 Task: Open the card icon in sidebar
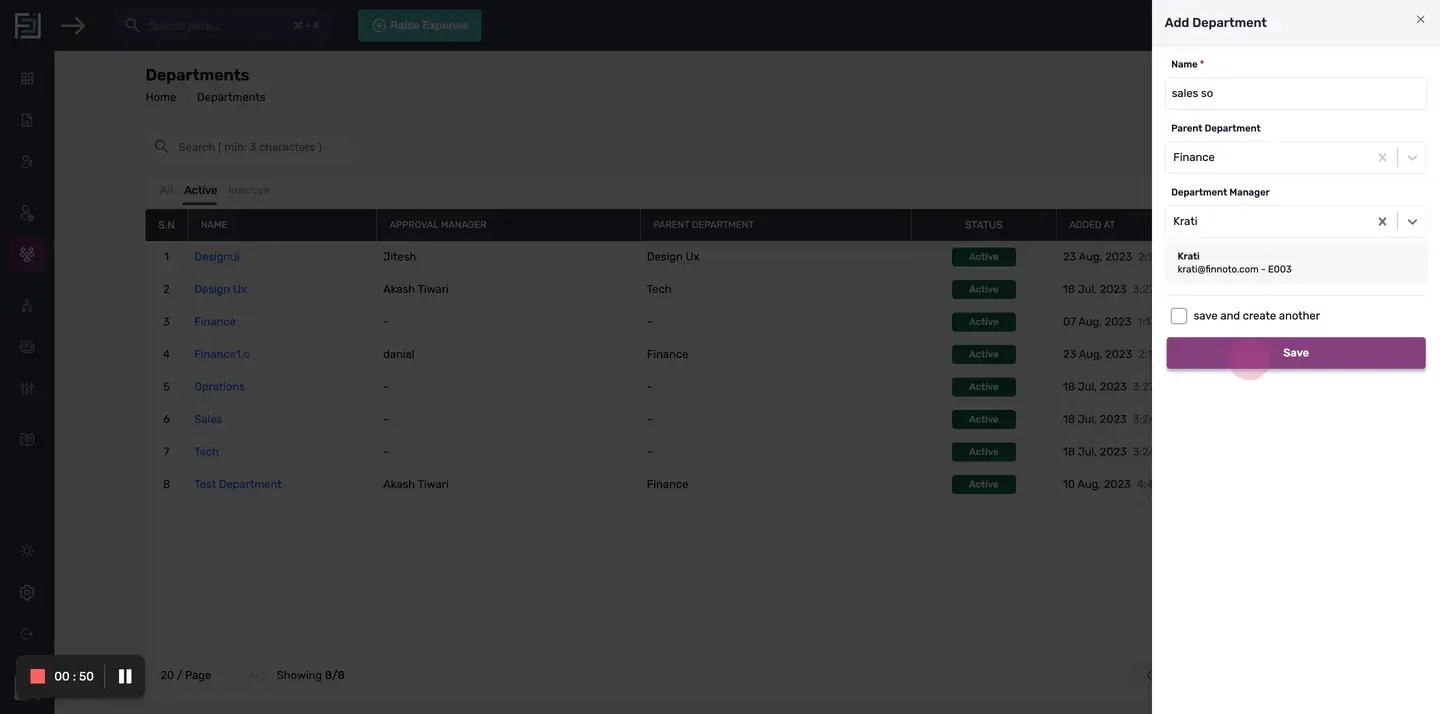pyautogui.click(x=27, y=347)
